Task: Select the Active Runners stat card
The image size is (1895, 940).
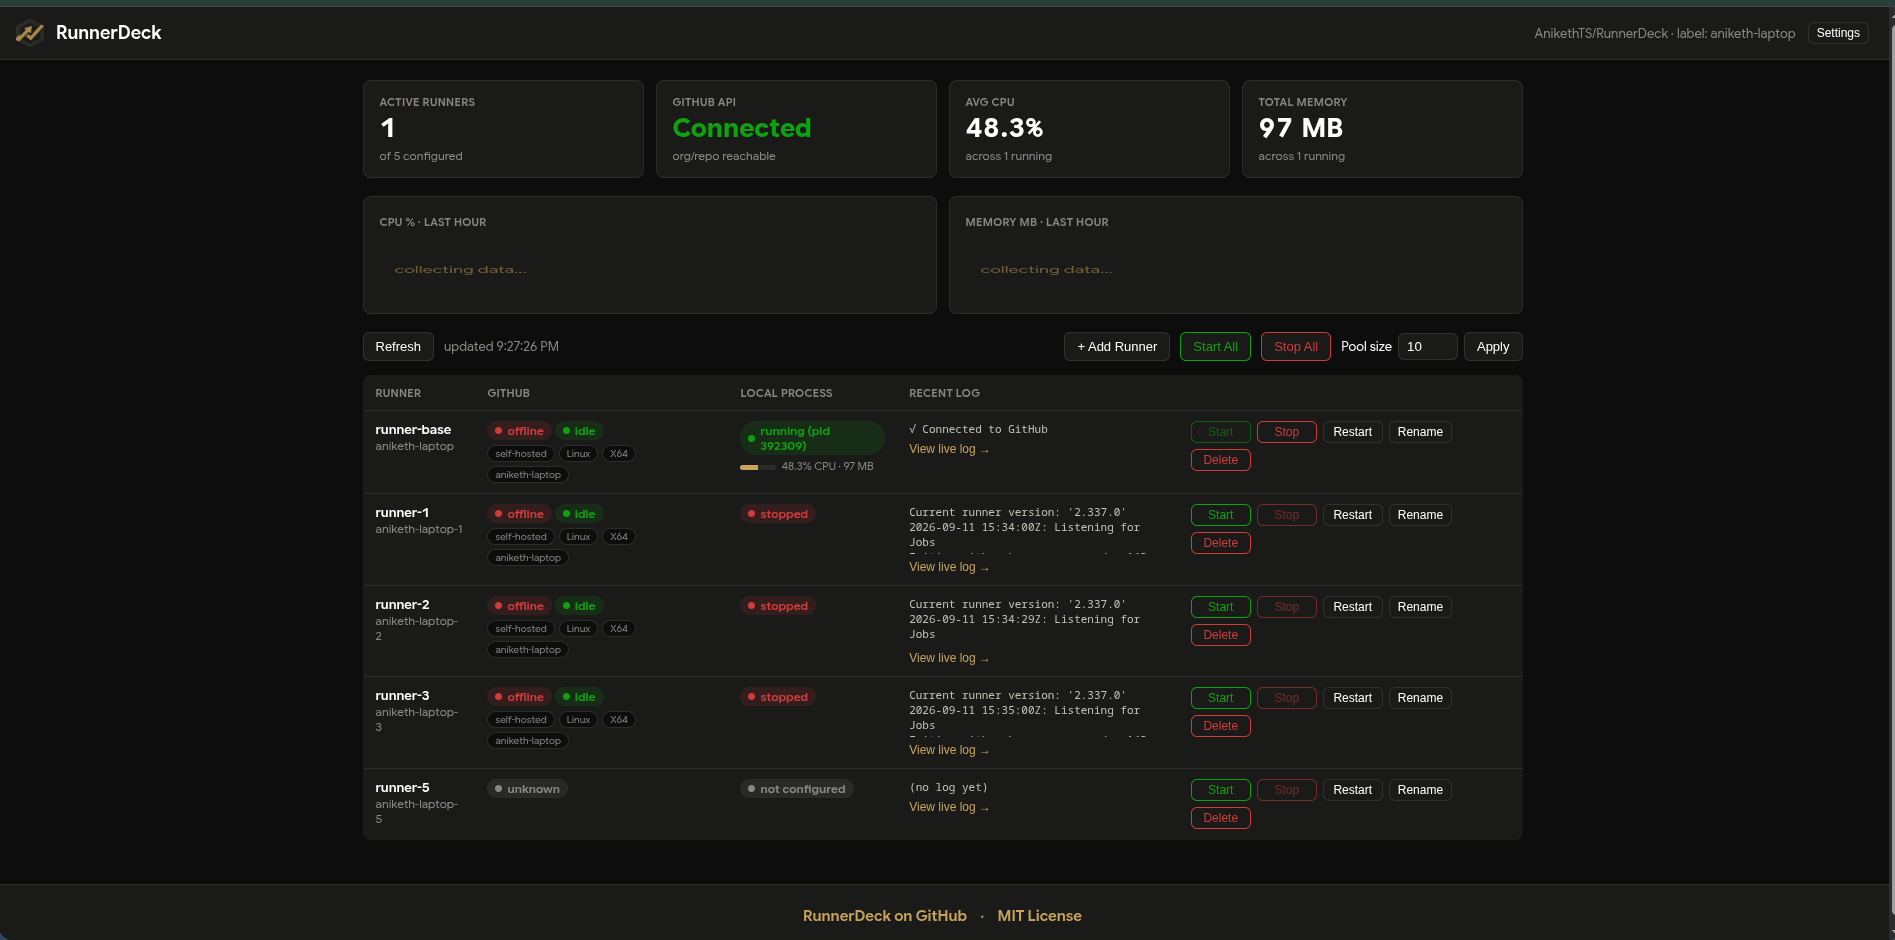Action: 503,129
